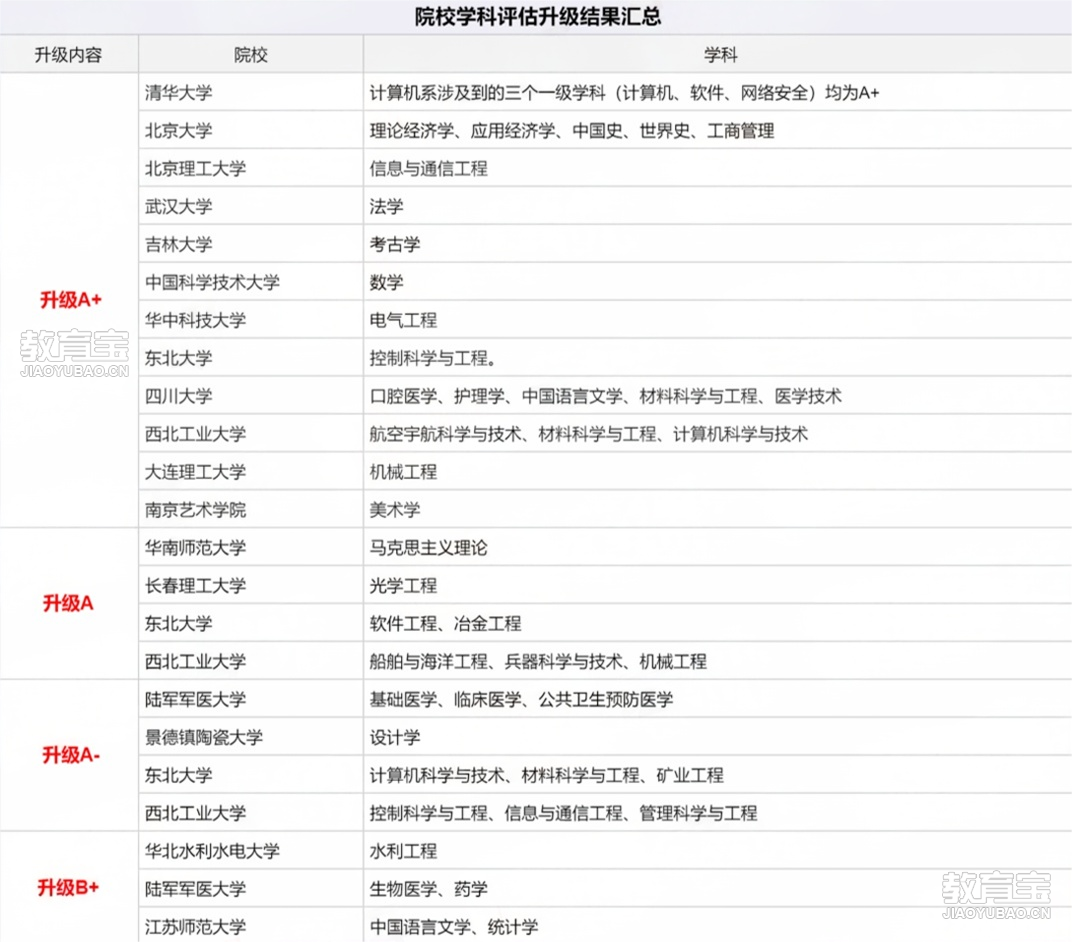Click the title 院校学科评估升级结果汇总

point(537,16)
